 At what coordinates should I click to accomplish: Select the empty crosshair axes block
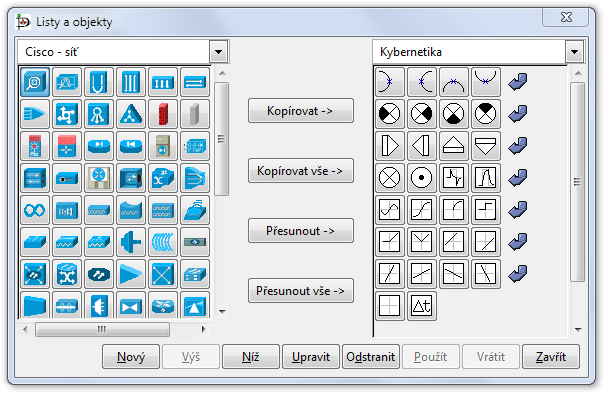[x=390, y=306]
